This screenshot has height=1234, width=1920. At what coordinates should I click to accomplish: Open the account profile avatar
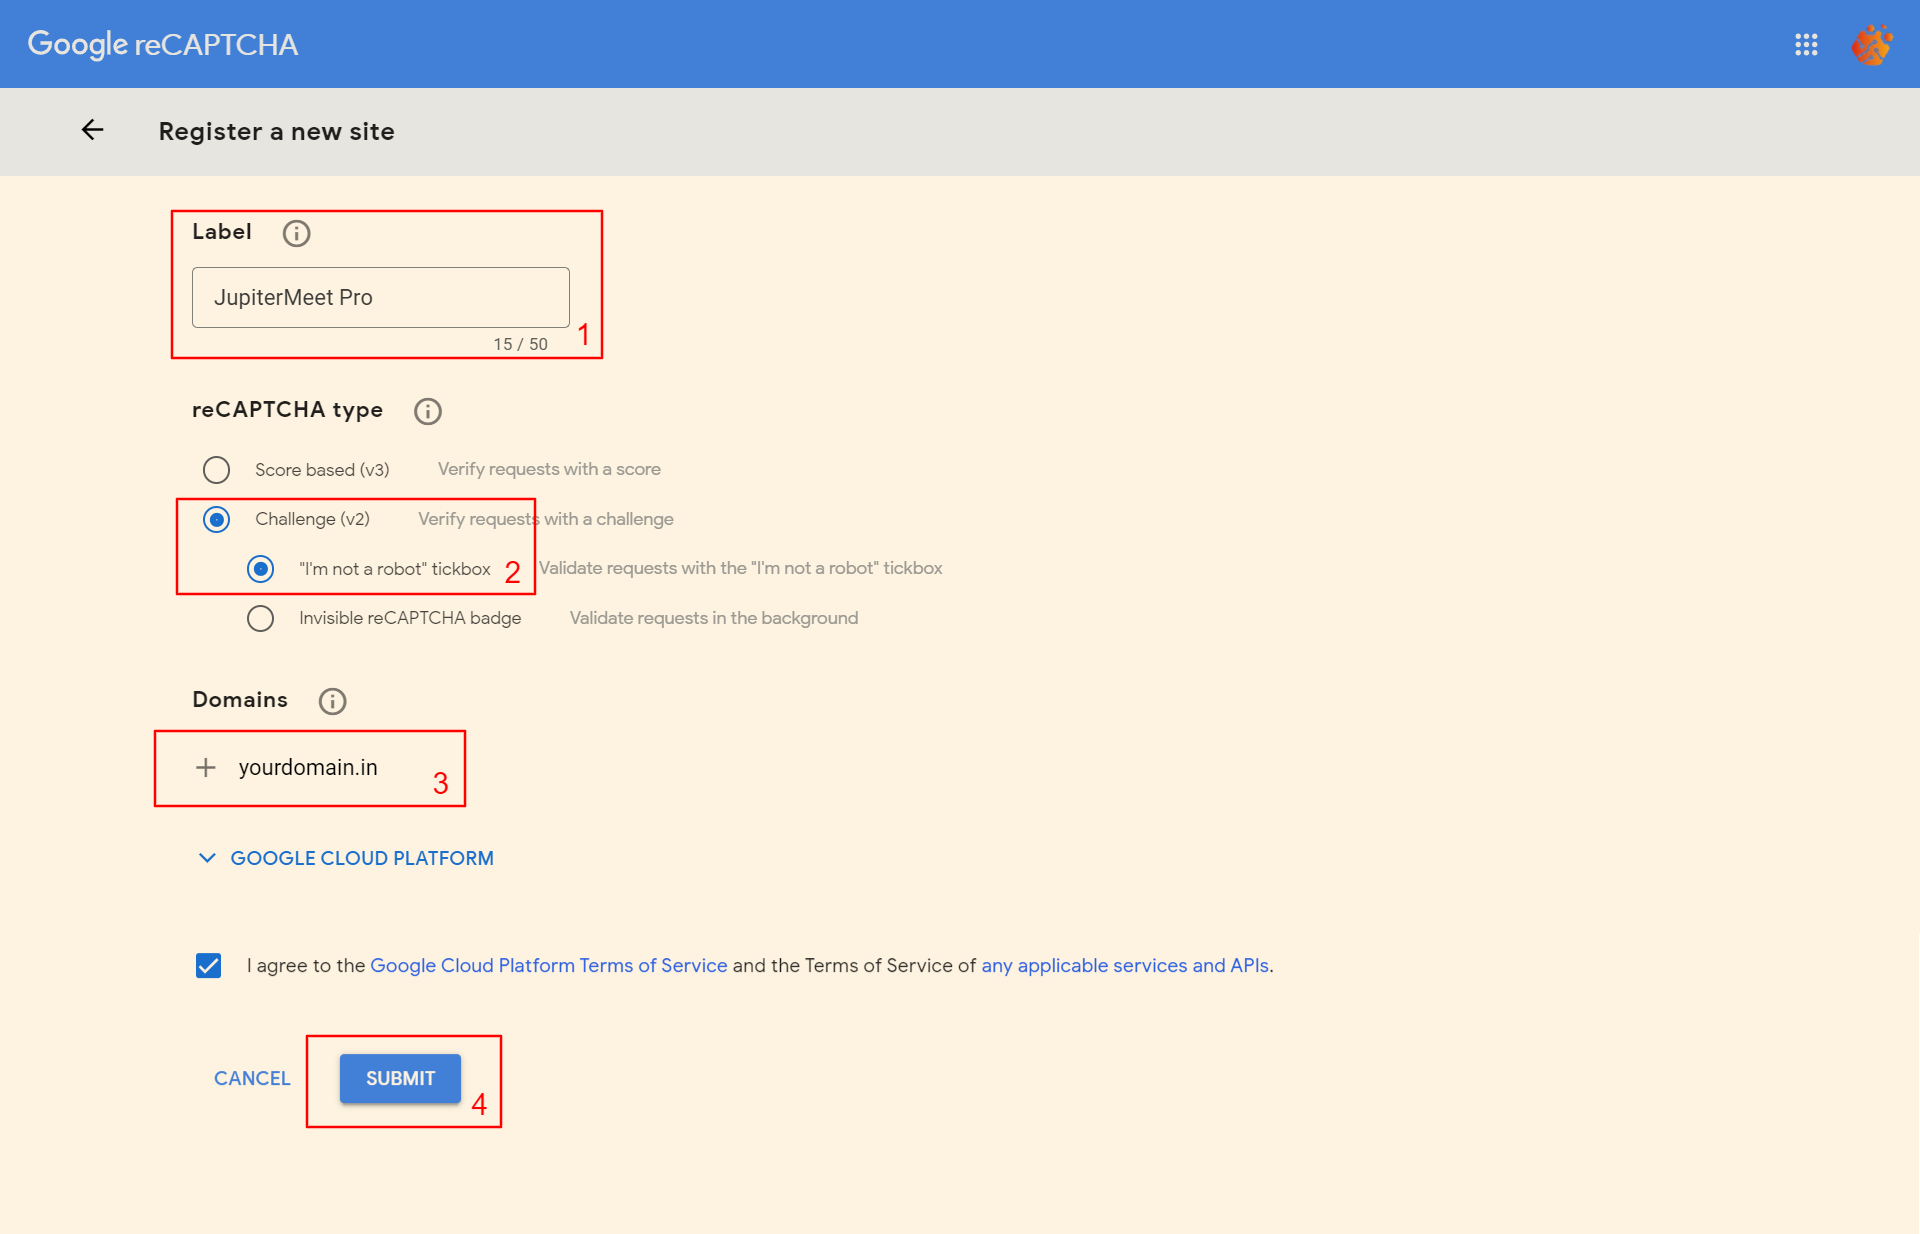point(1871,44)
